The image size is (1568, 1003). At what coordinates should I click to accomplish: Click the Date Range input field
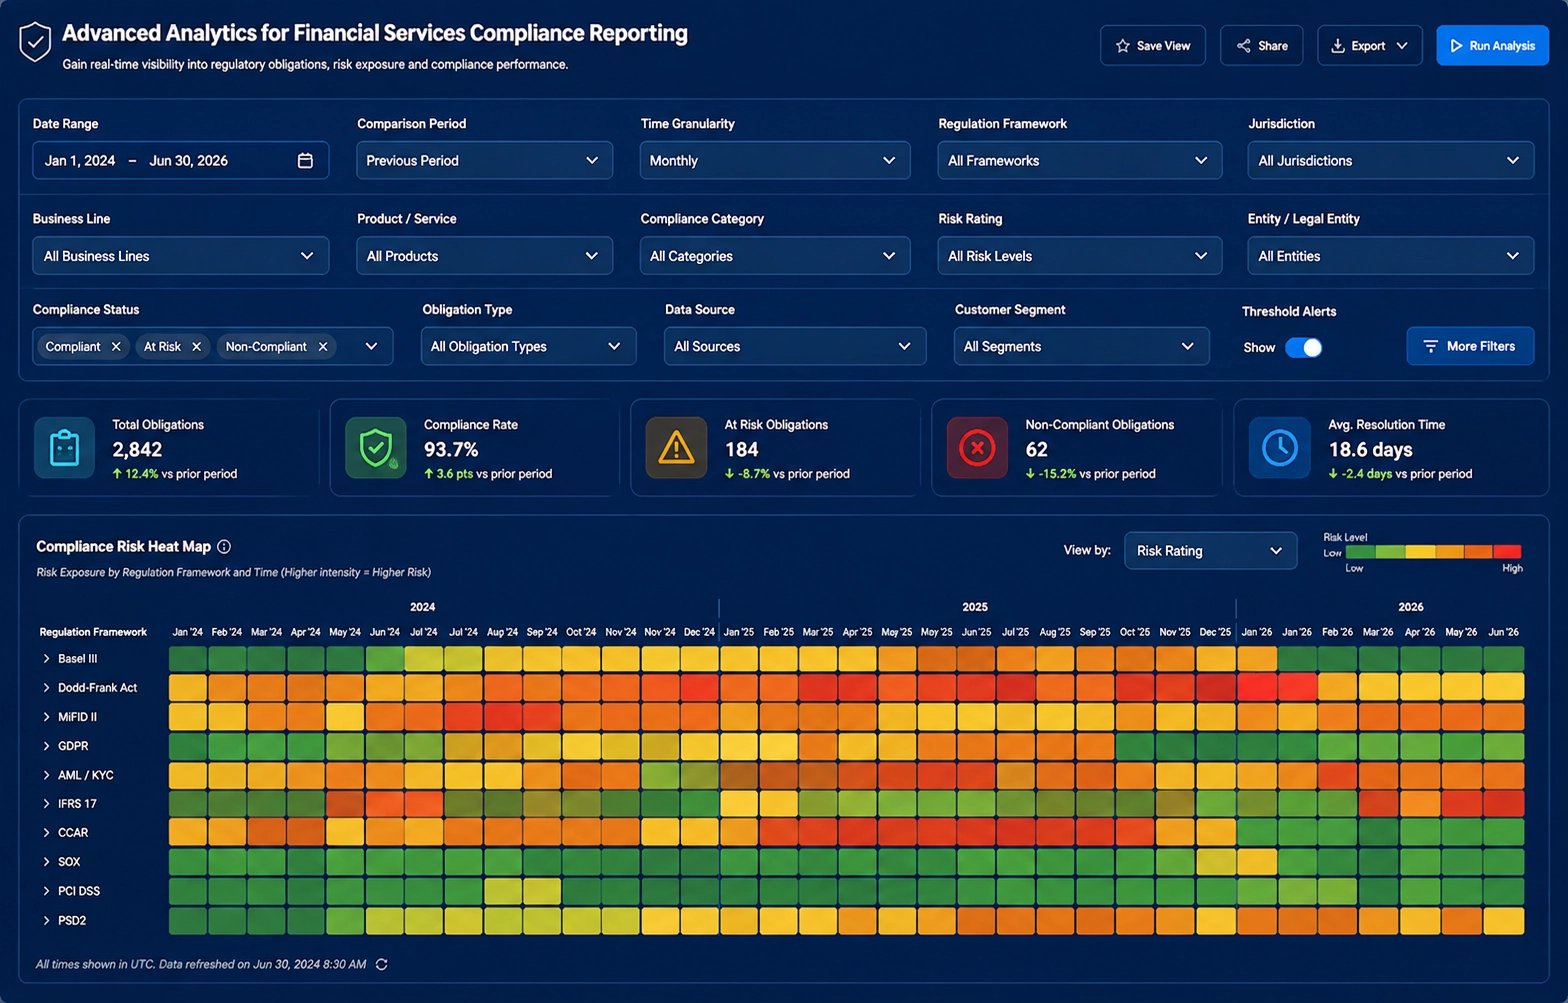pyautogui.click(x=181, y=160)
